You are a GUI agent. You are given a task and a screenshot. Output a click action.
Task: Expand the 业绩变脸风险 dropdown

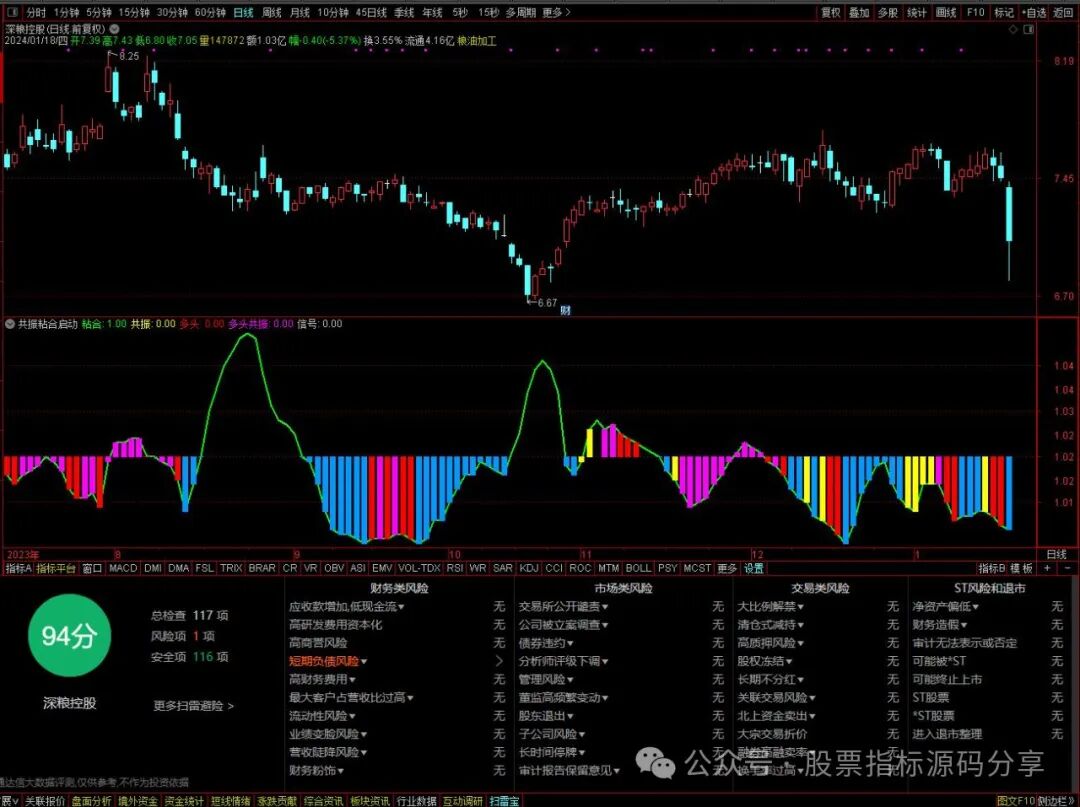[x=328, y=734]
